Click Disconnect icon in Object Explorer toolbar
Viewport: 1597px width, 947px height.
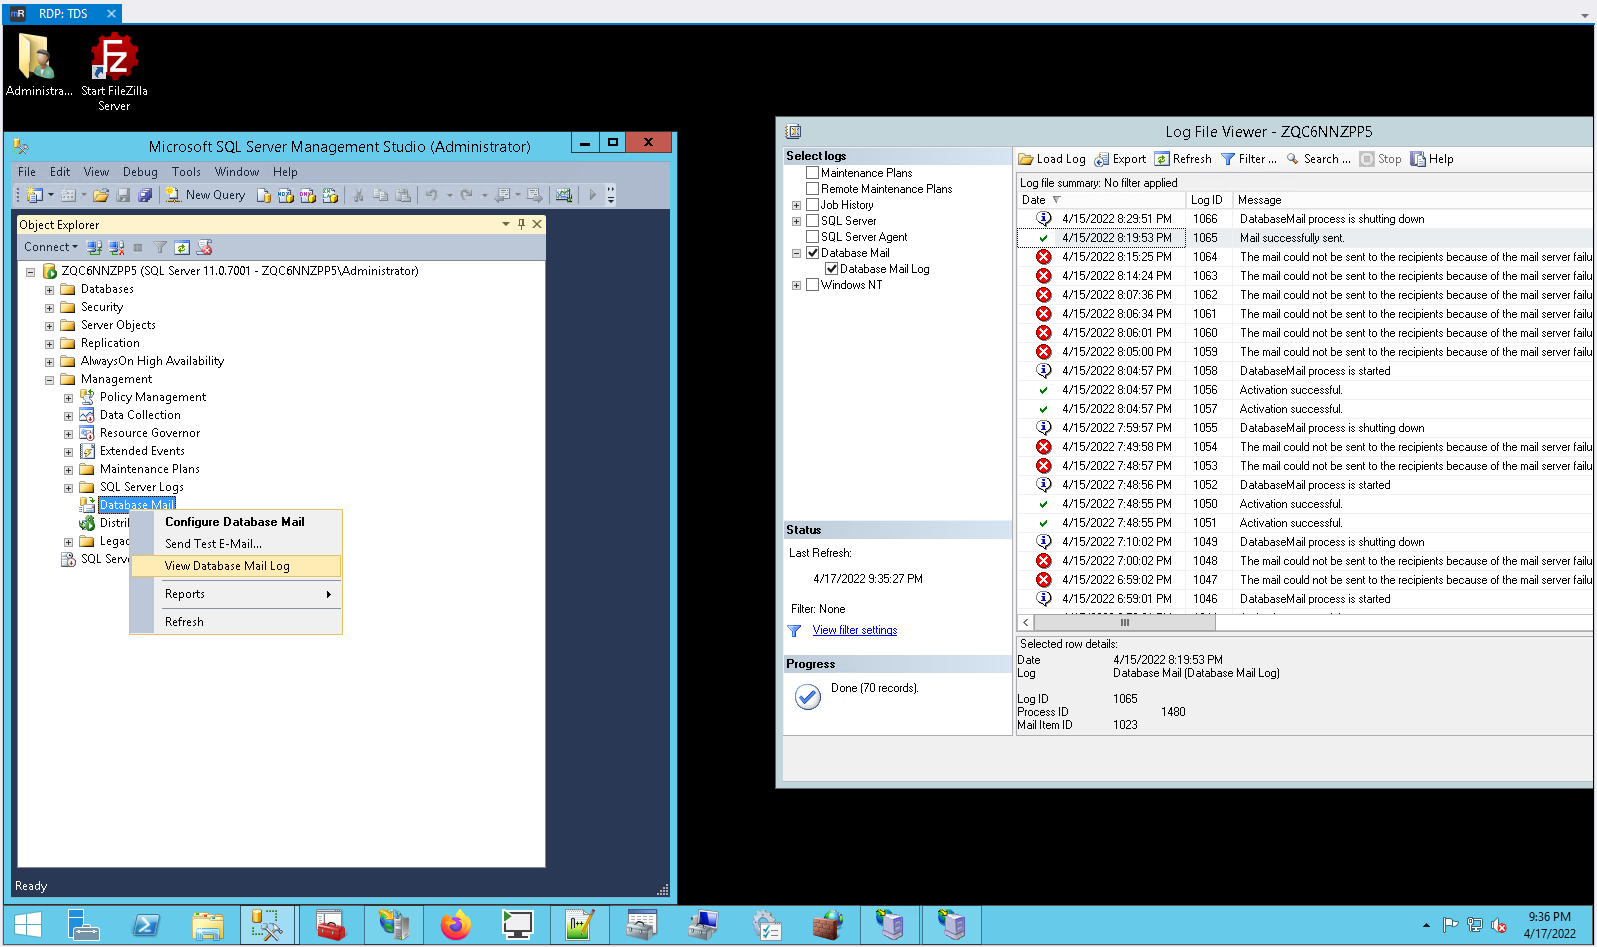point(117,247)
